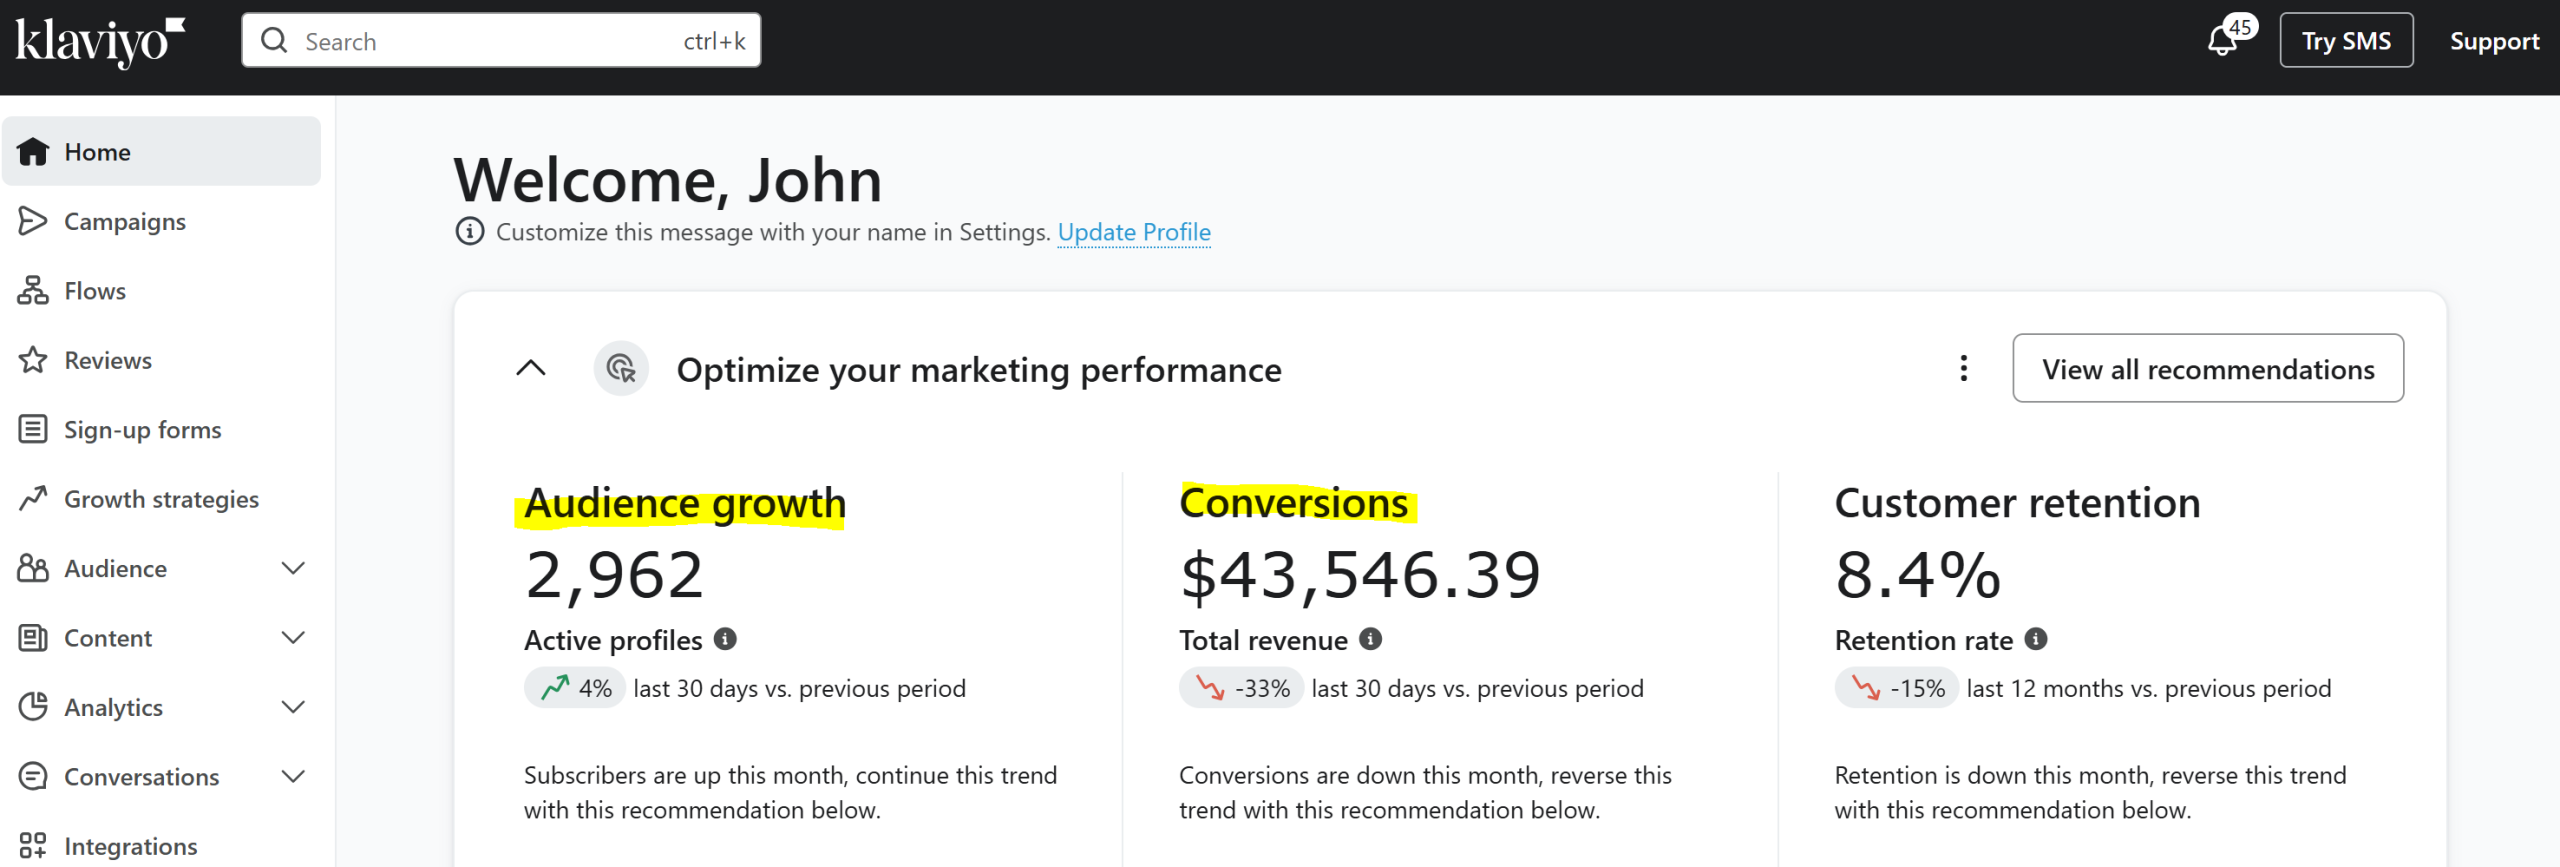The image size is (2560, 867).
Task: Expand the Conversations sidebar menu
Action: click(293, 777)
